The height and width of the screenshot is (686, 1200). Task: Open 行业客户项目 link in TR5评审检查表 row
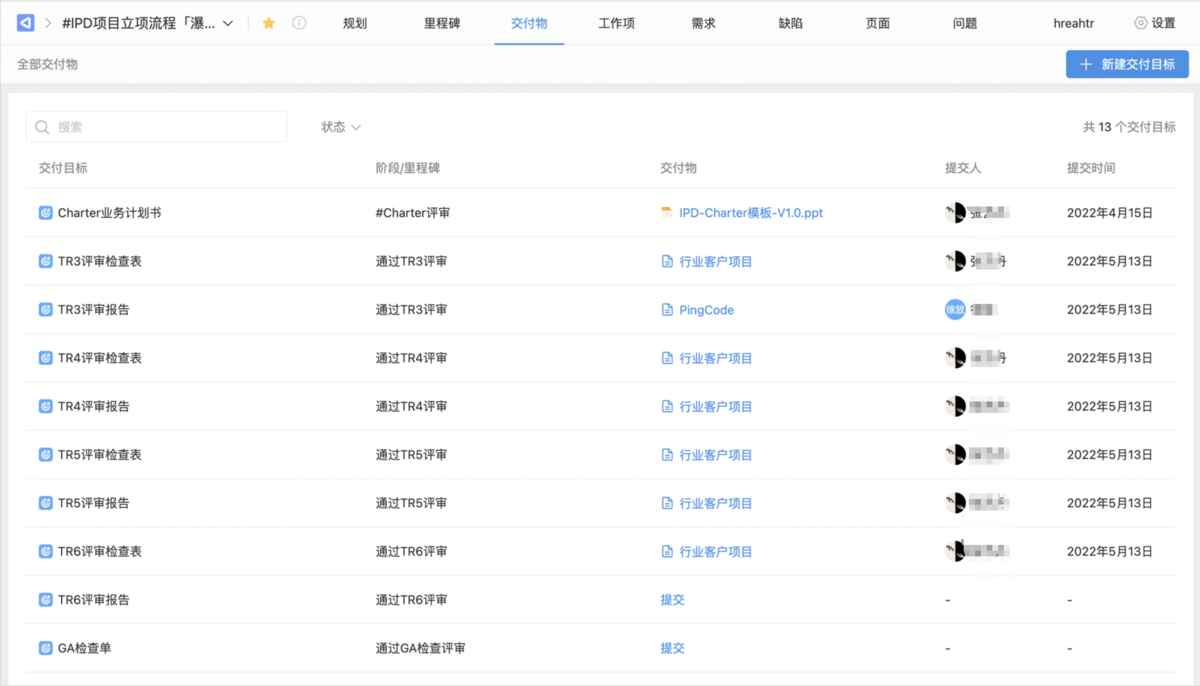coord(716,455)
